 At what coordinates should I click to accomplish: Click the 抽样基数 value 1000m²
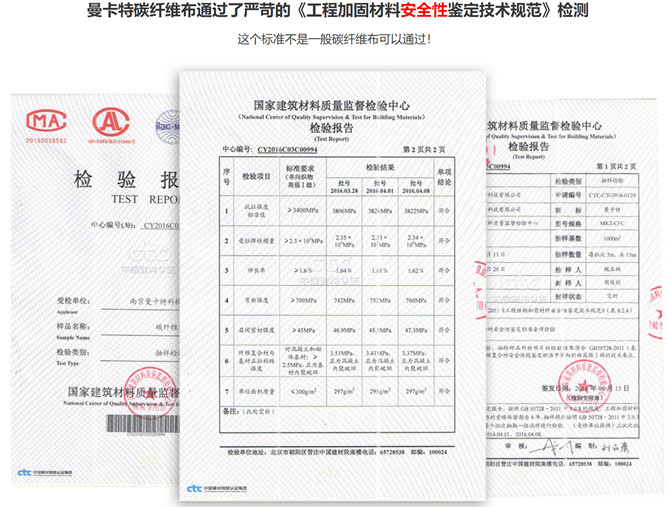(612, 238)
